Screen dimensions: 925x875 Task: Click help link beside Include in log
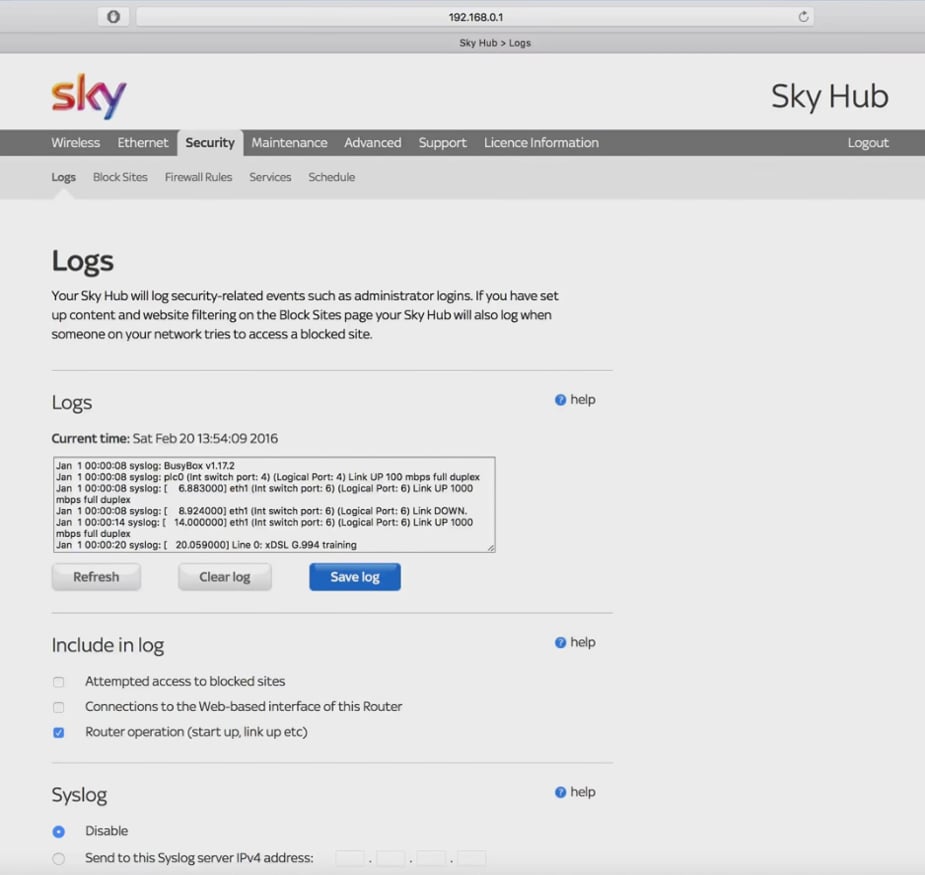click(583, 643)
